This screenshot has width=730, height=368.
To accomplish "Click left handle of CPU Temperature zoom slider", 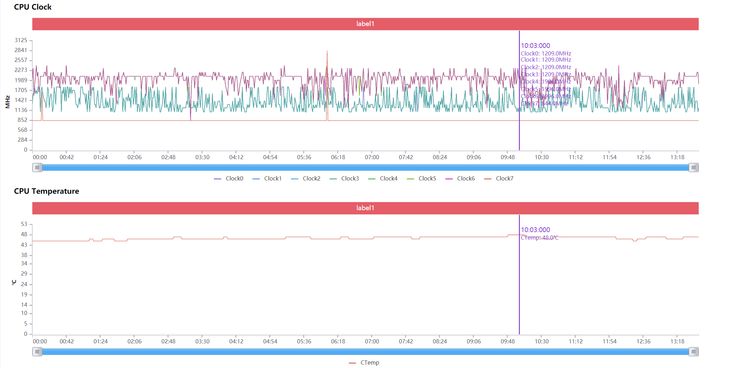I will click(x=37, y=352).
